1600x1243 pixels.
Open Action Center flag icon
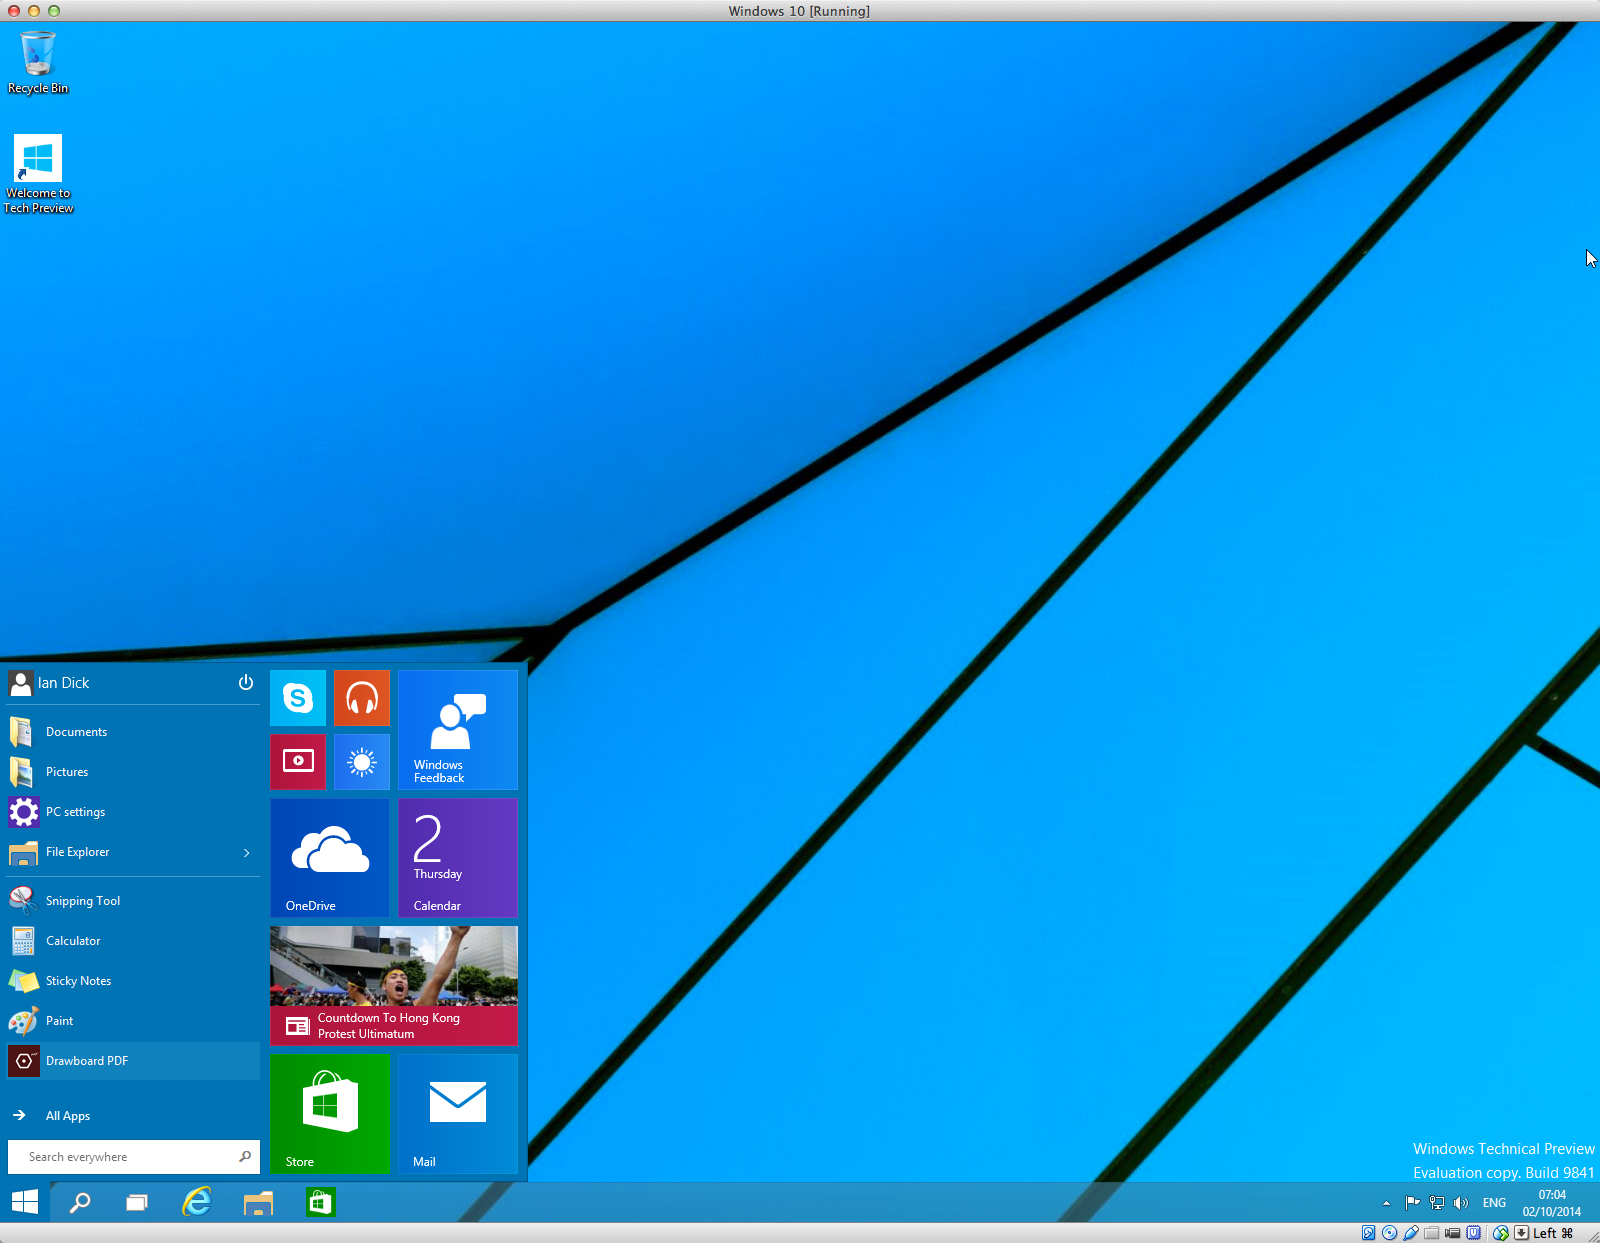pyautogui.click(x=1412, y=1203)
